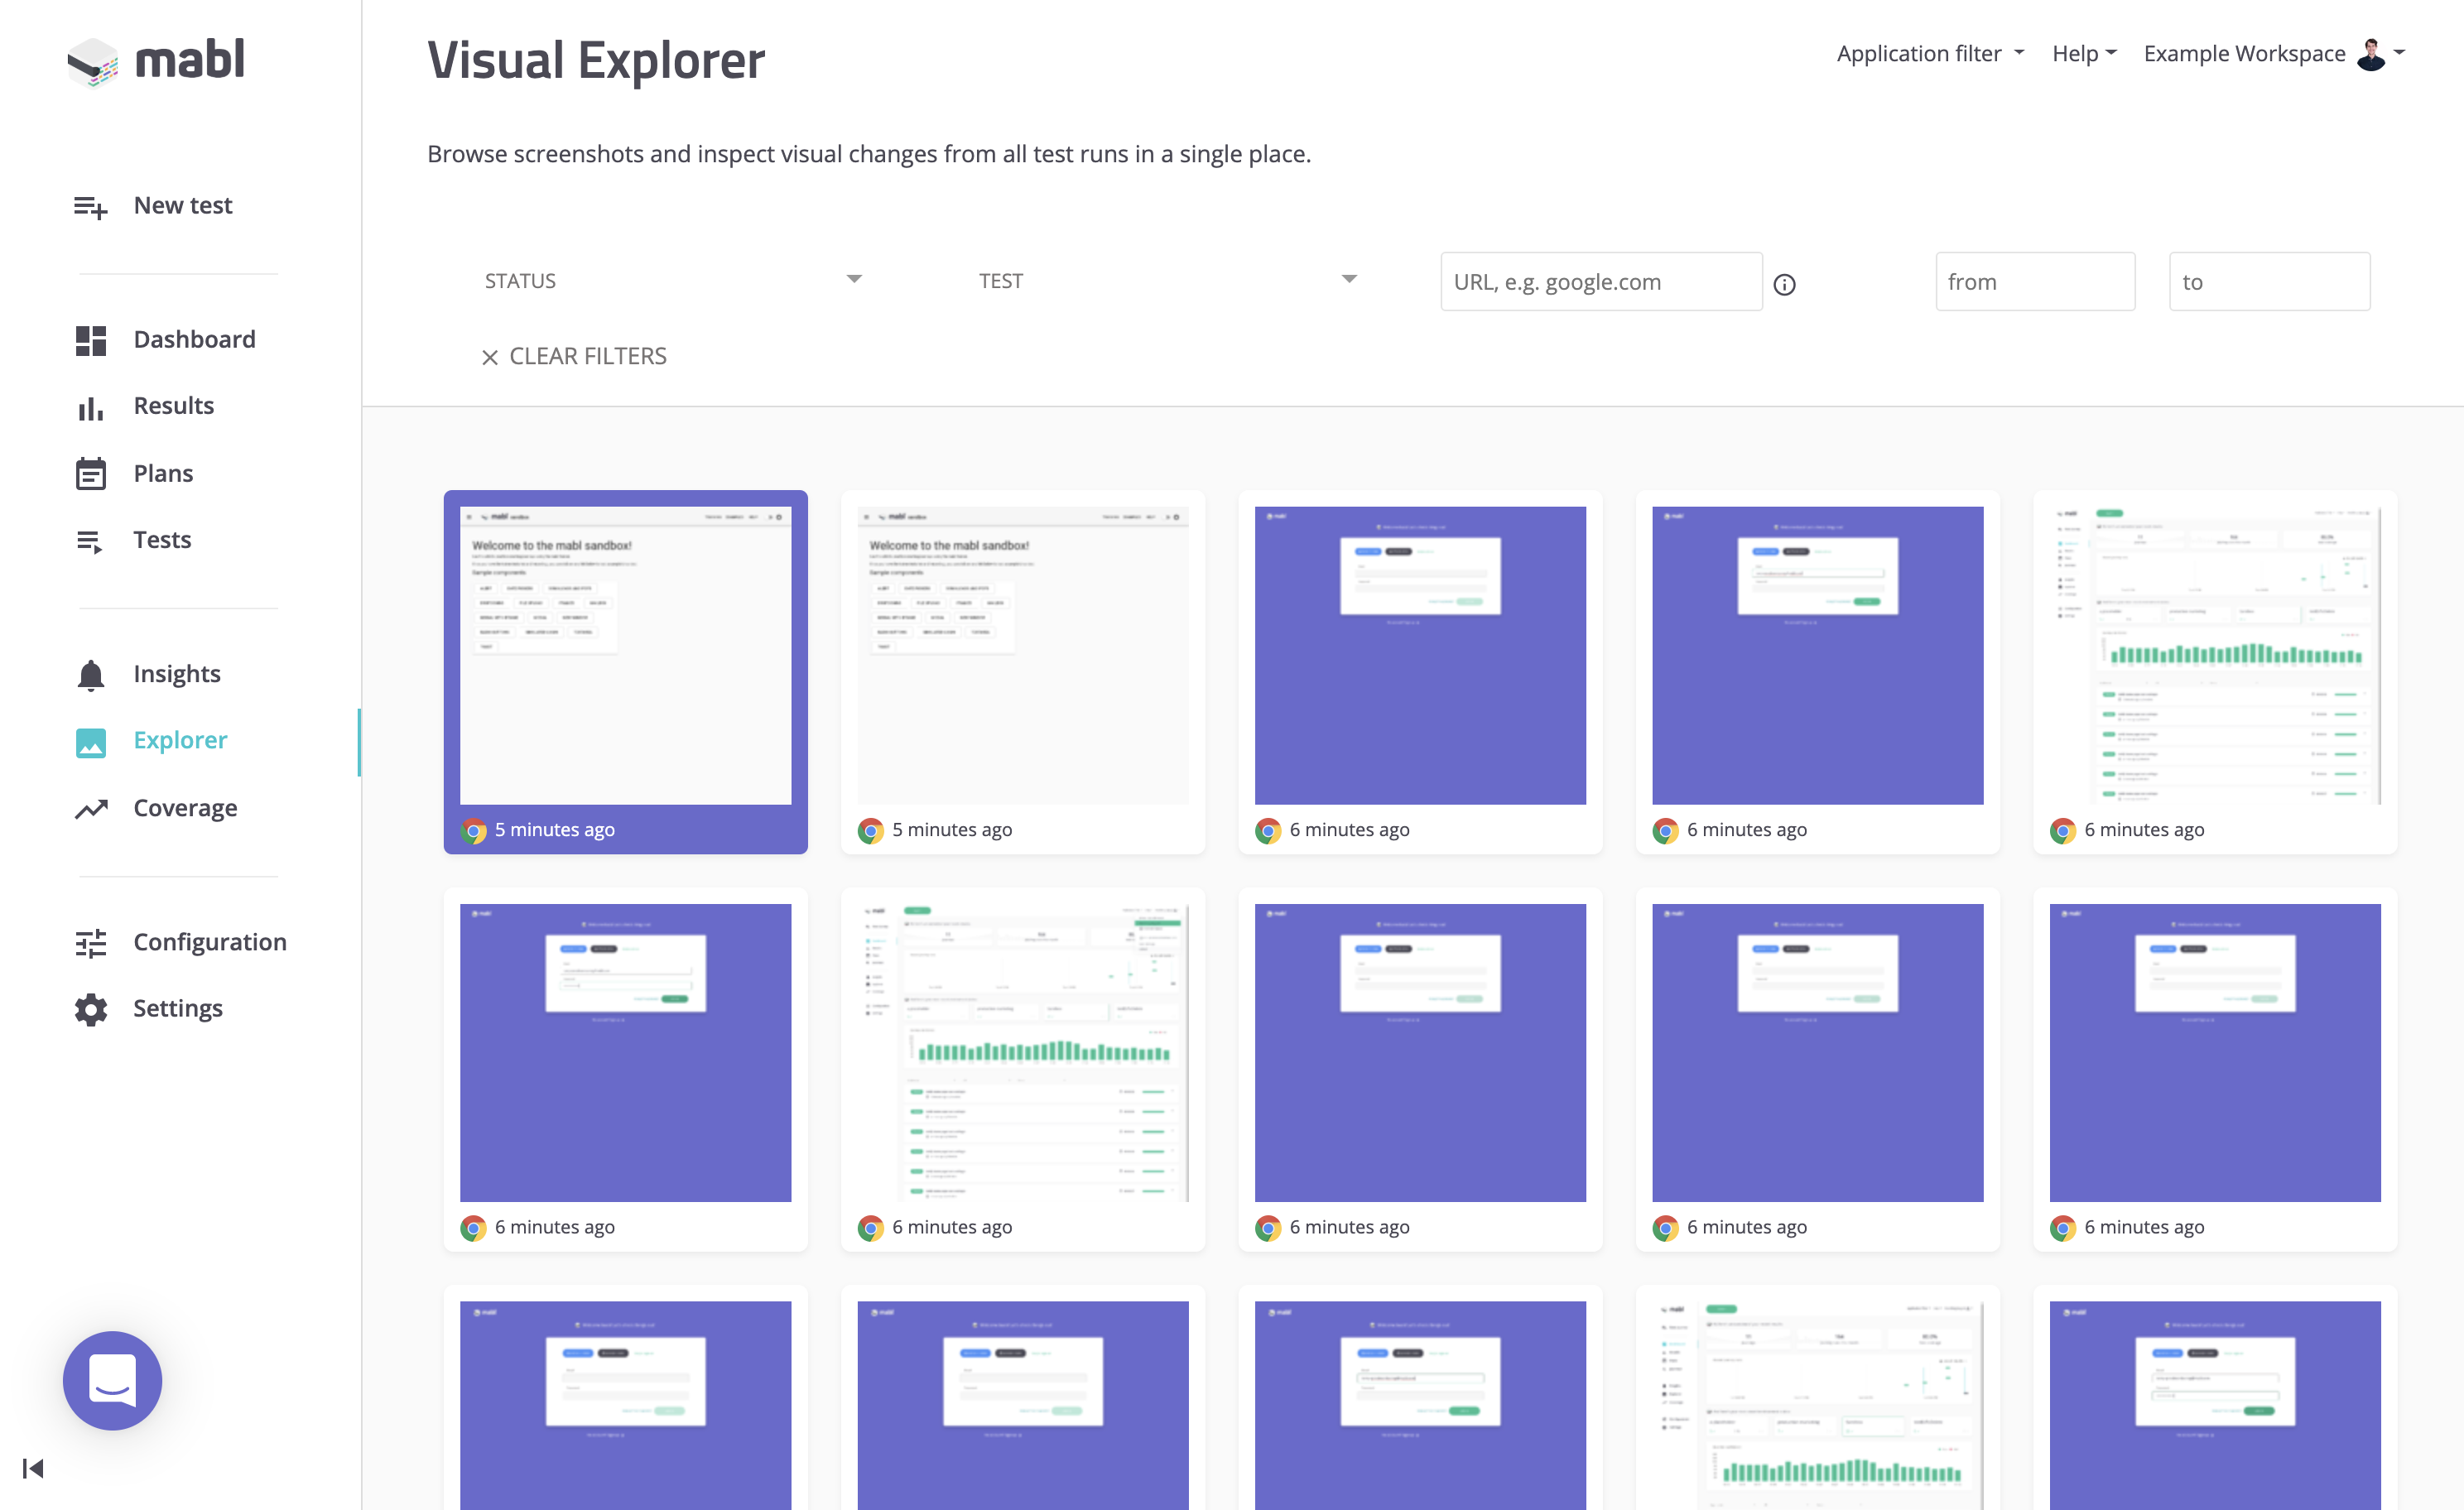This screenshot has height=1510, width=2464.
Task: Click the URL filter info icon
Action: click(x=1784, y=285)
